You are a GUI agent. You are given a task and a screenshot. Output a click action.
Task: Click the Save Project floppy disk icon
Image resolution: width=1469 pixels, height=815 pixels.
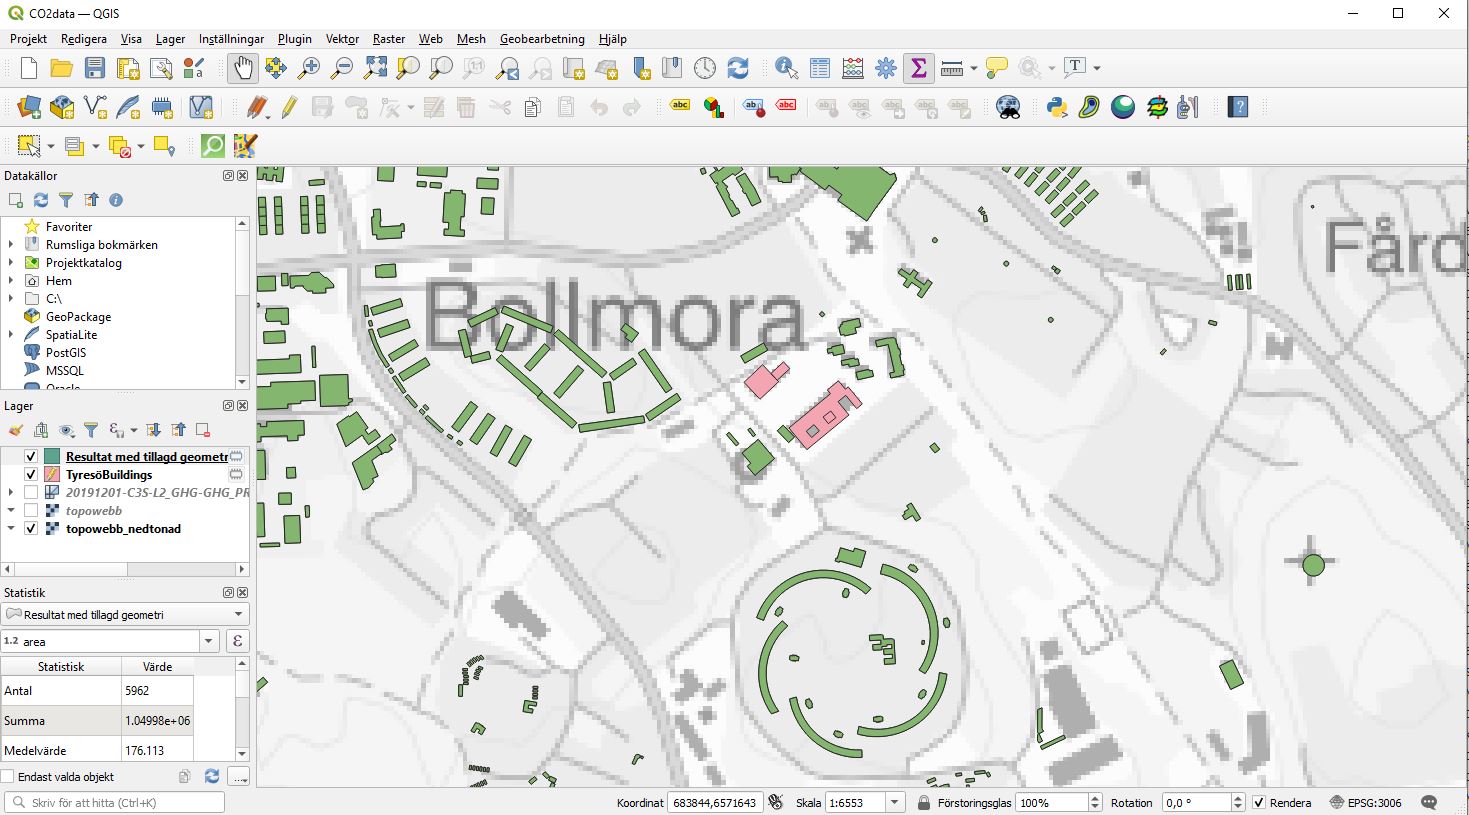95,68
